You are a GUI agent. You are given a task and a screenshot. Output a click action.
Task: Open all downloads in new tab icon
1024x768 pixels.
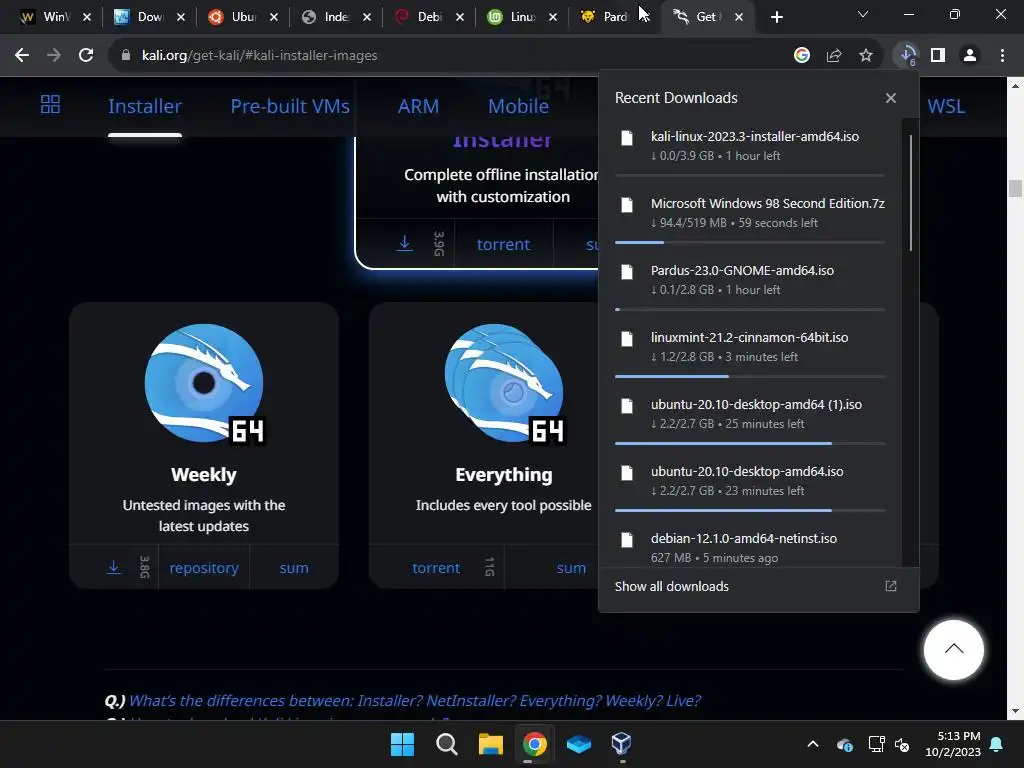[891, 586]
